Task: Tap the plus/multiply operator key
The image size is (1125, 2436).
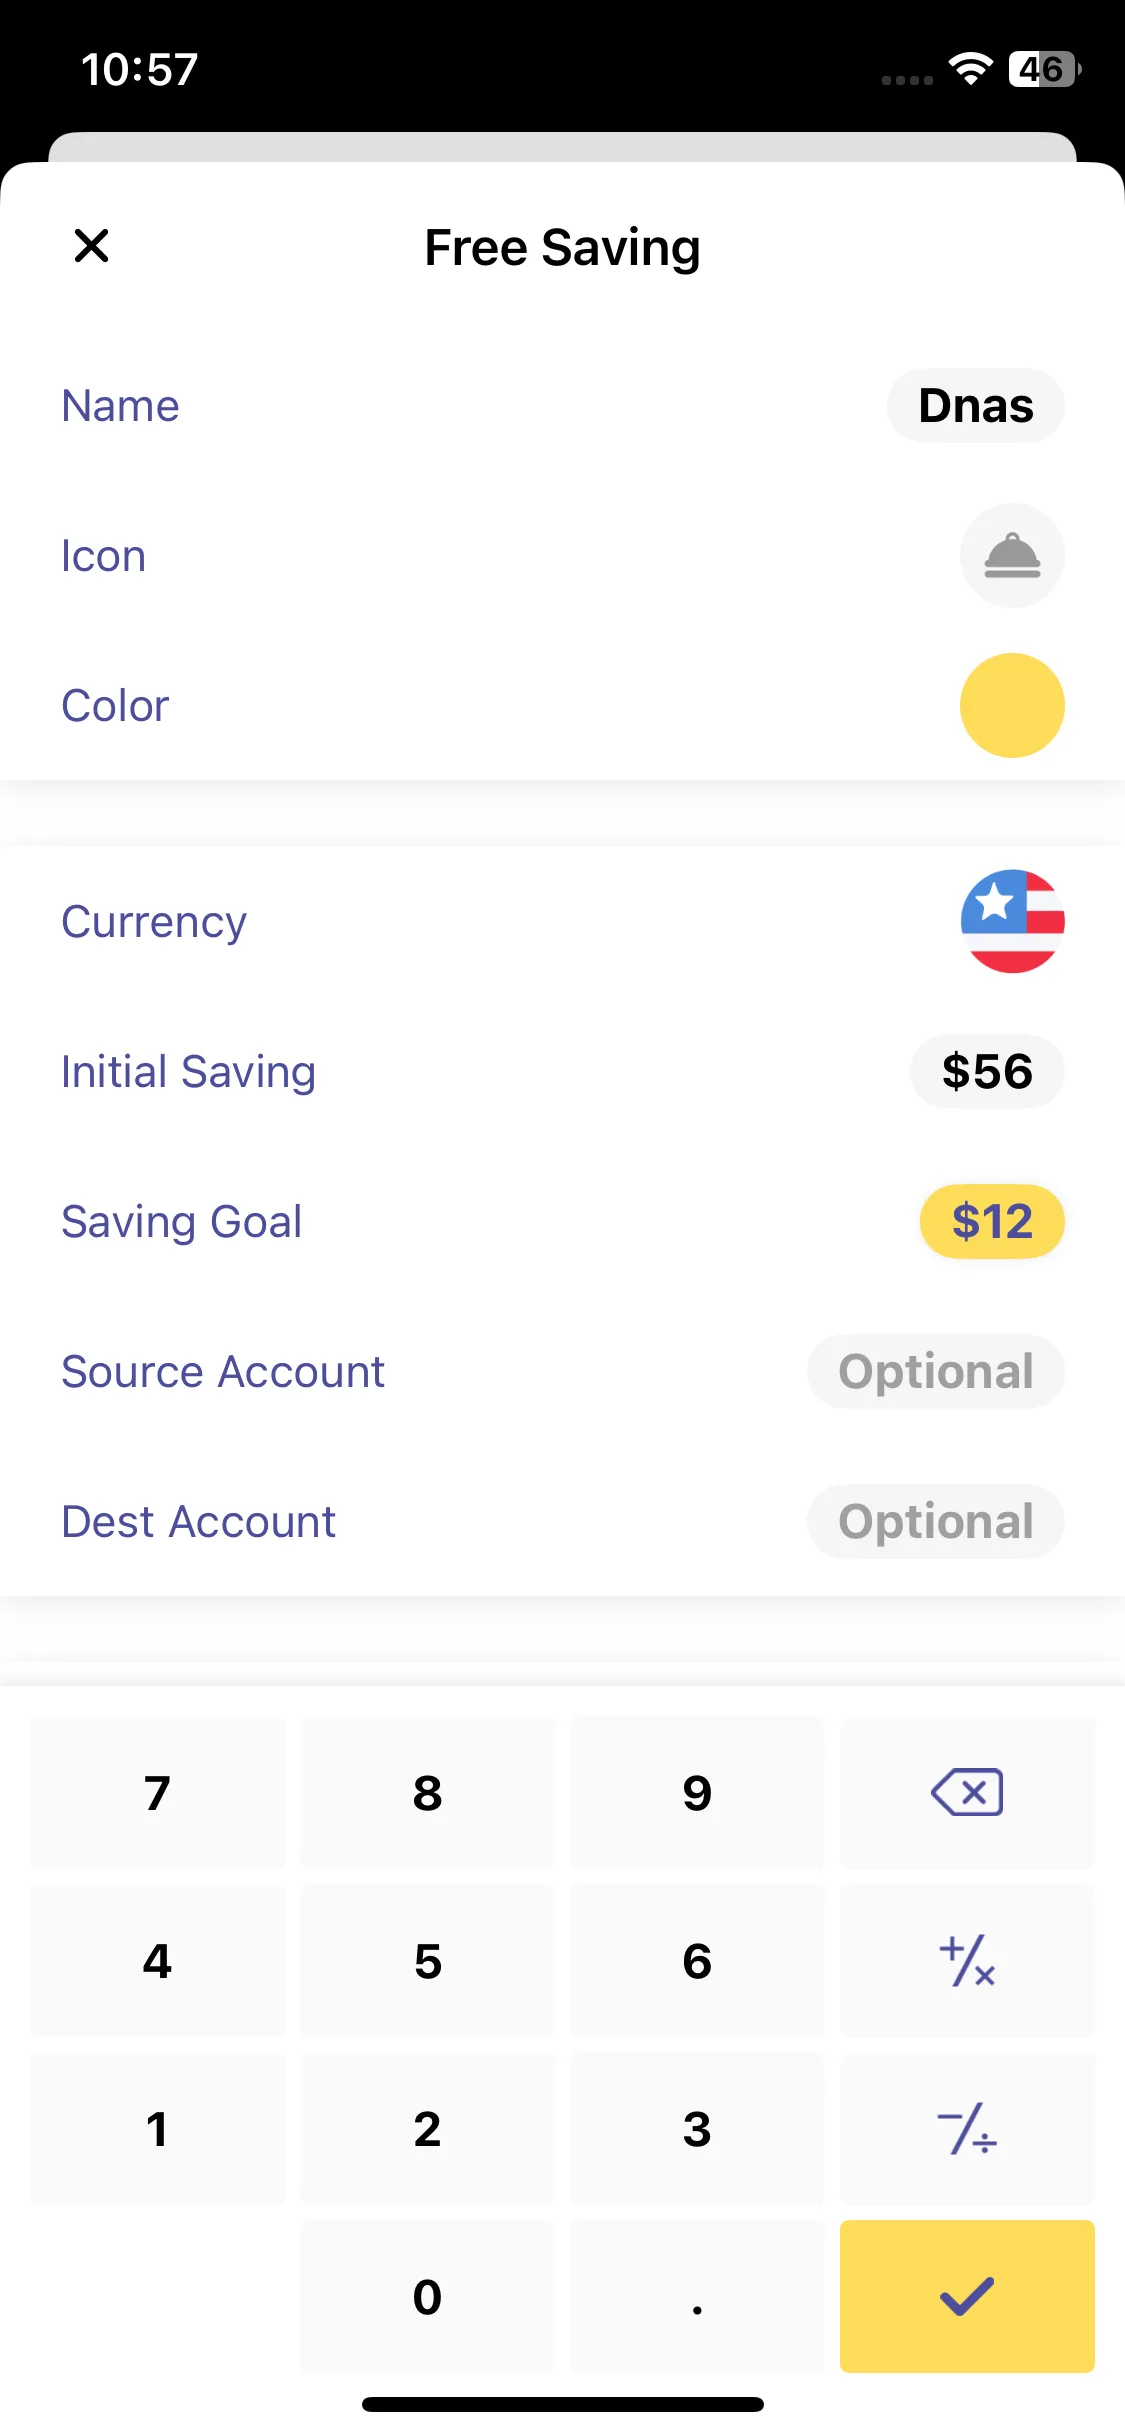Action: tap(966, 1961)
